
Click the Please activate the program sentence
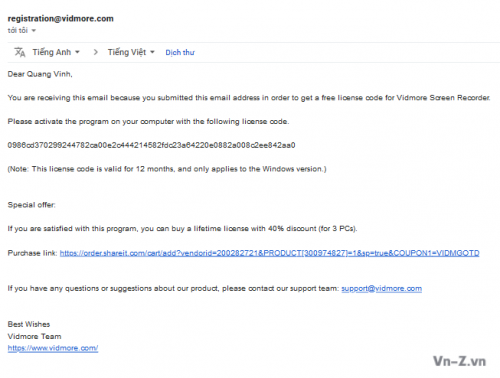tap(148, 122)
